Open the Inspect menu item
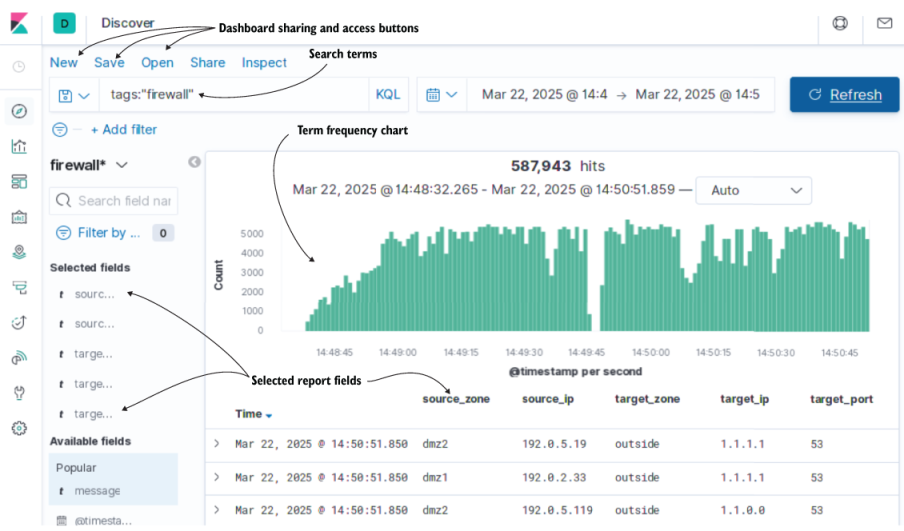This screenshot has width=904, height=531. point(264,62)
